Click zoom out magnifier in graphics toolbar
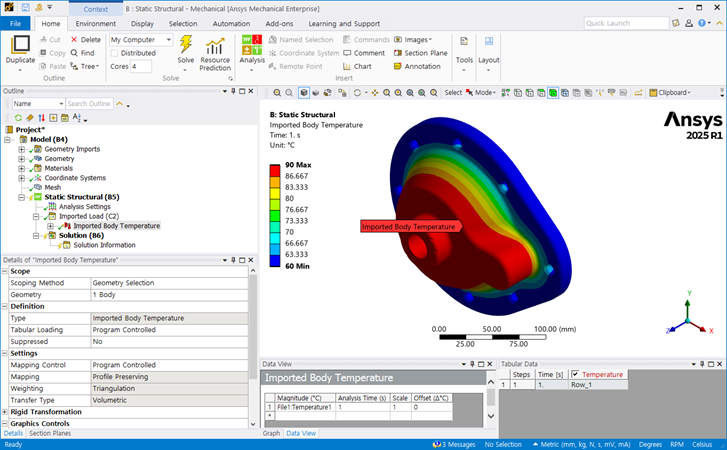The height and width of the screenshot is (450, 727). 289,93
